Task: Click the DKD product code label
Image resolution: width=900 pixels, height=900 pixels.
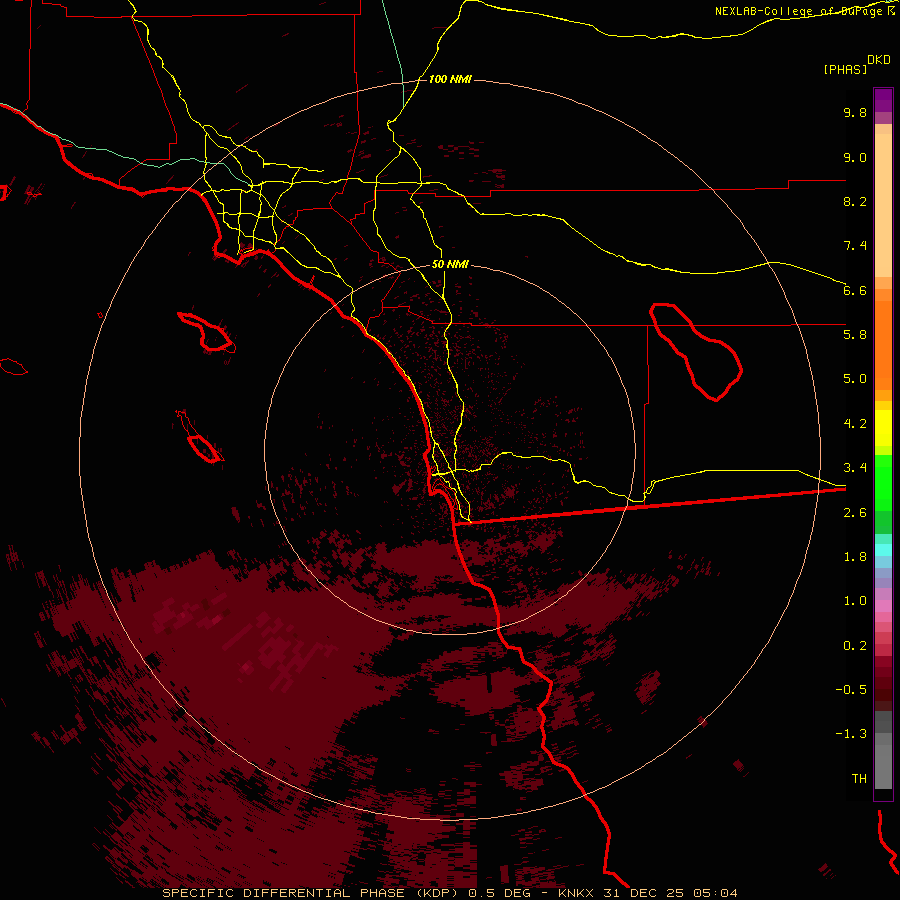Action: point(879,60)
